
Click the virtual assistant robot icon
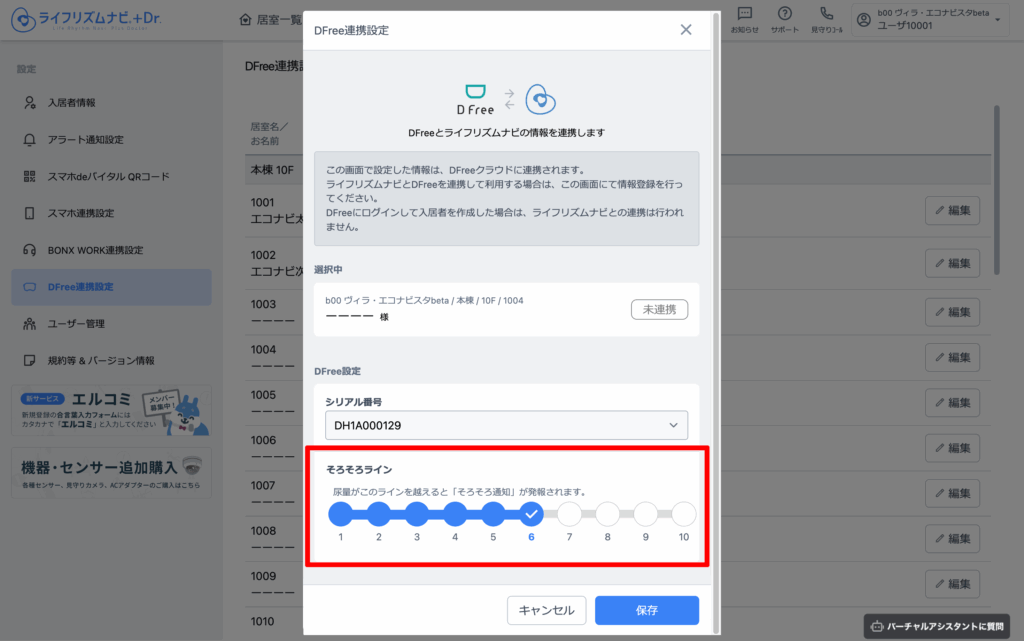(x=876, y=627)
